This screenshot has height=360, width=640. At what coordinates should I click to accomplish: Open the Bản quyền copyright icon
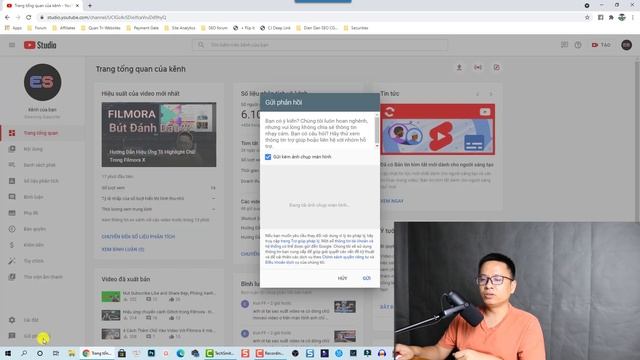click(12, 229)
